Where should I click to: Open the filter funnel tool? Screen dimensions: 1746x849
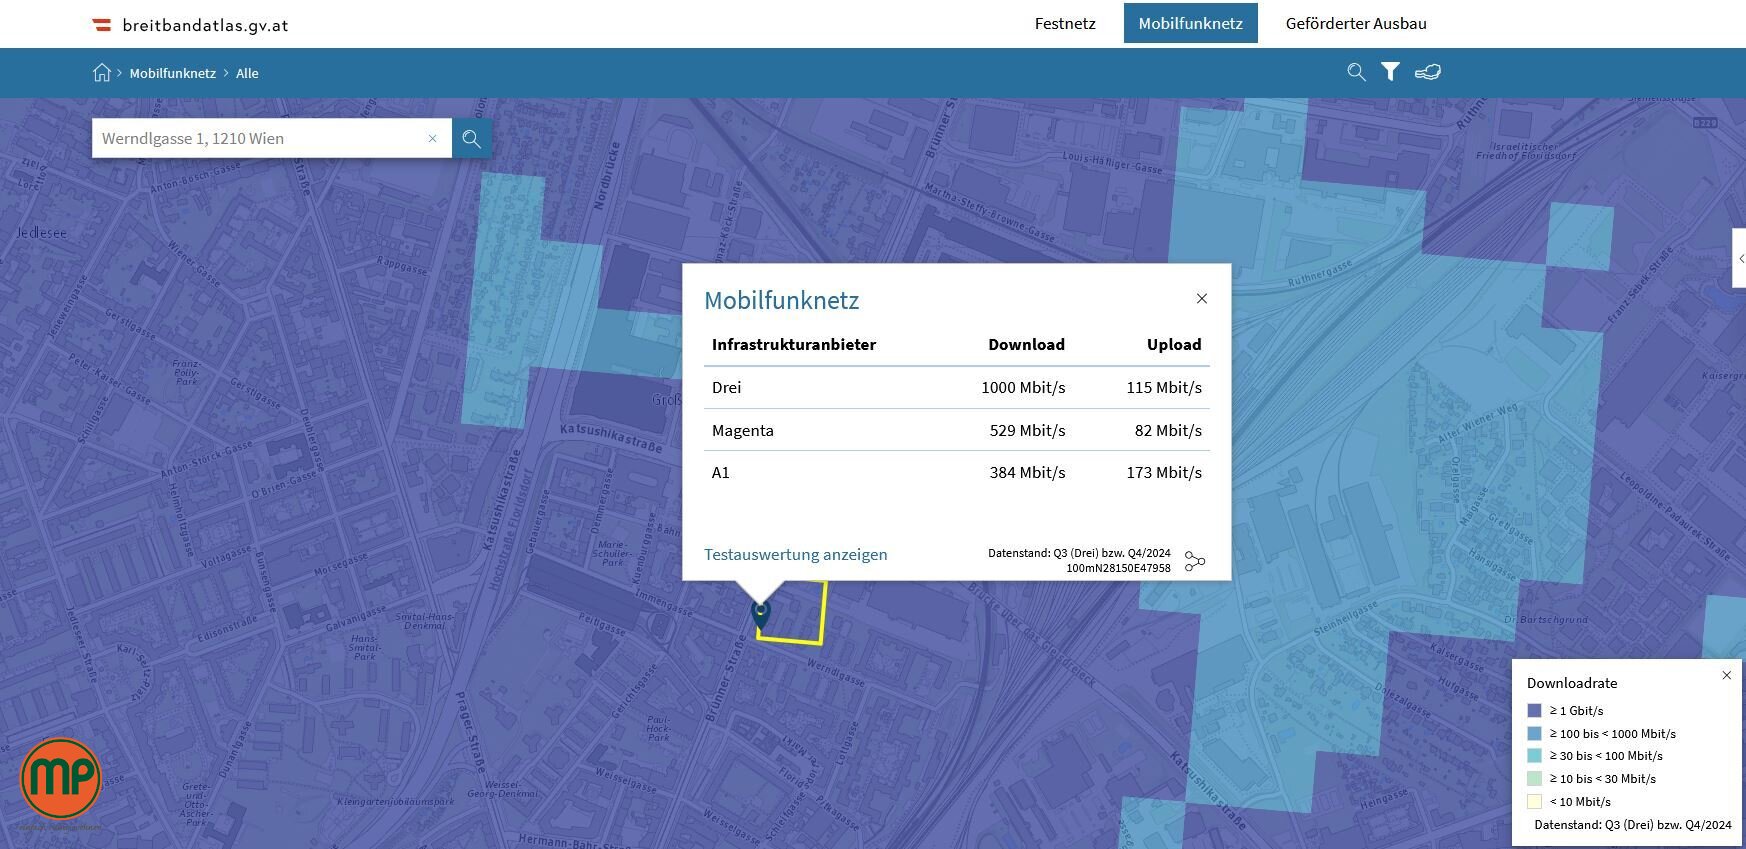[x=1390, y=72]
